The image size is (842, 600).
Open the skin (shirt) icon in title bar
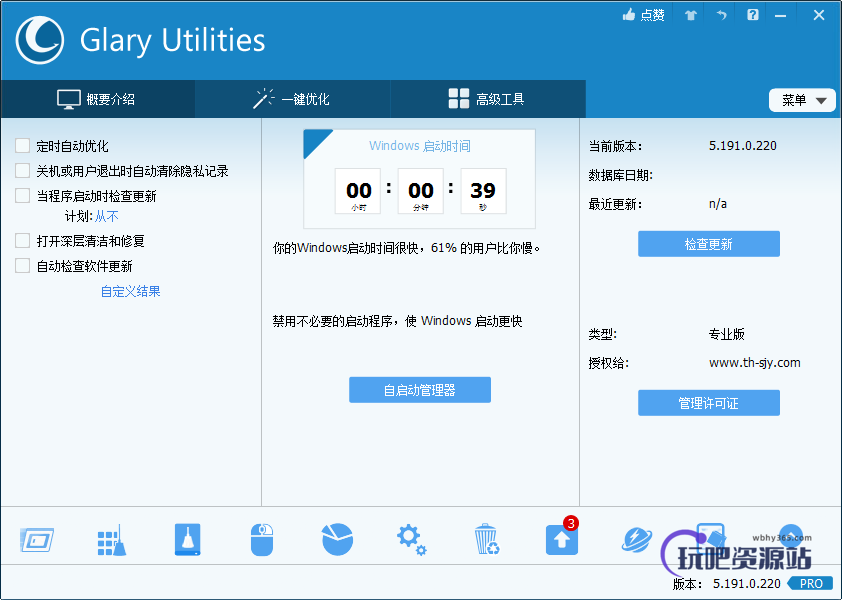(x=691, y=15)
